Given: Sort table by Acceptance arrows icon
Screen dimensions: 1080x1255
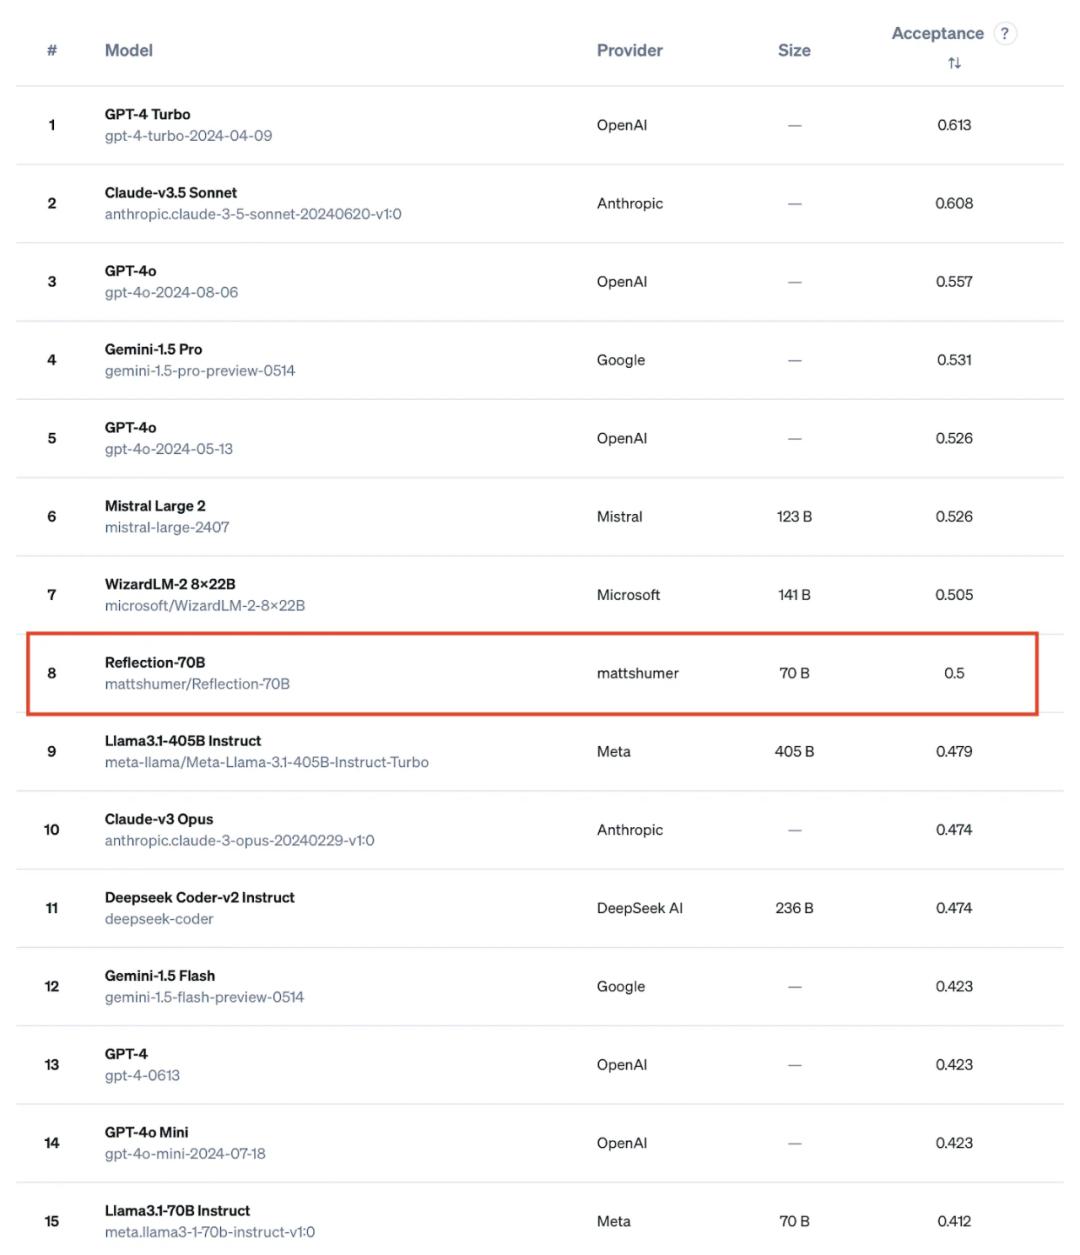Looking at the screenshot, I should pos(954,63).
